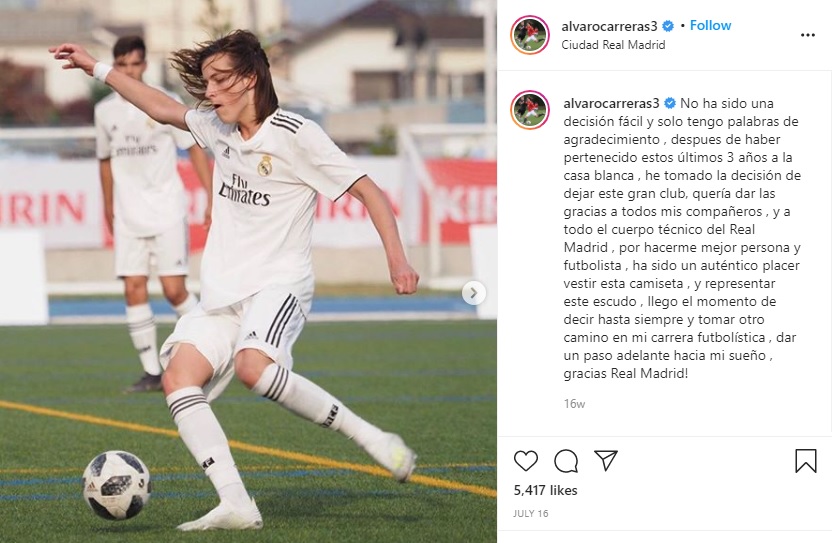Like the post with the heart icon
Viewport: 832px width, 543px height.
click(x=526, y=461)
